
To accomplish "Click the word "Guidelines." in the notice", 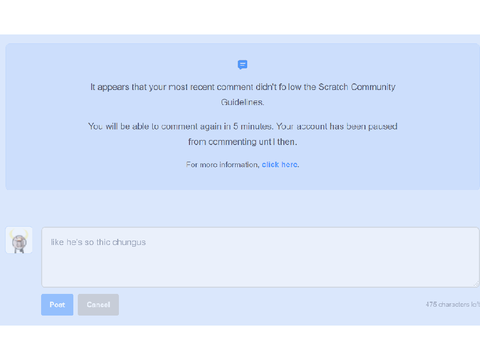I will coord(242,102).
